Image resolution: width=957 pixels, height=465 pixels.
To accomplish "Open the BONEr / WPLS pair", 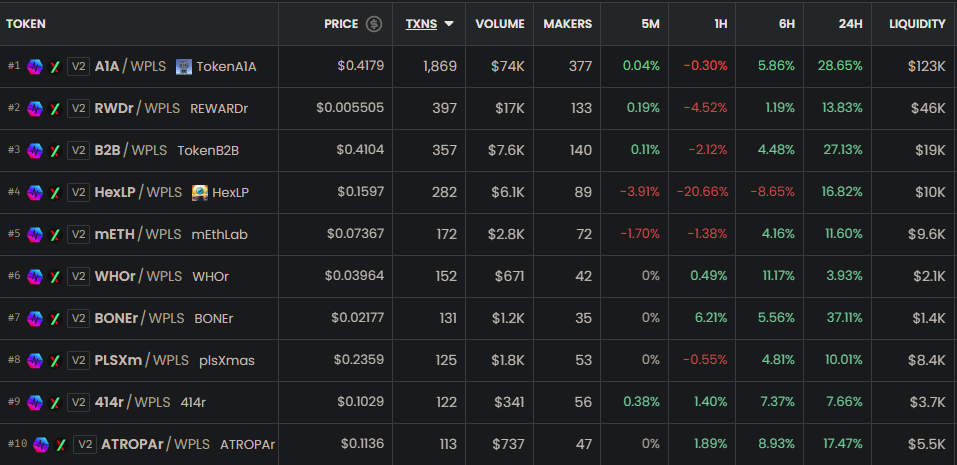I will pos(139,318).
